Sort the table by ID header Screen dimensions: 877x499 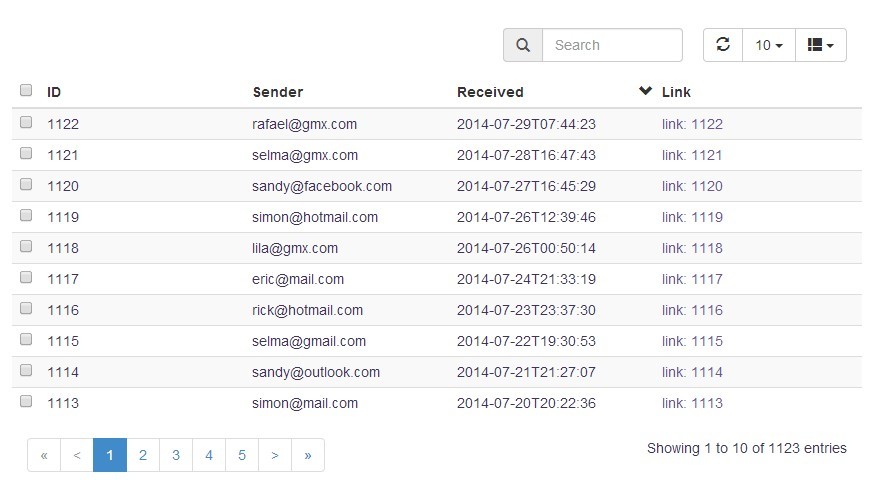54,92
